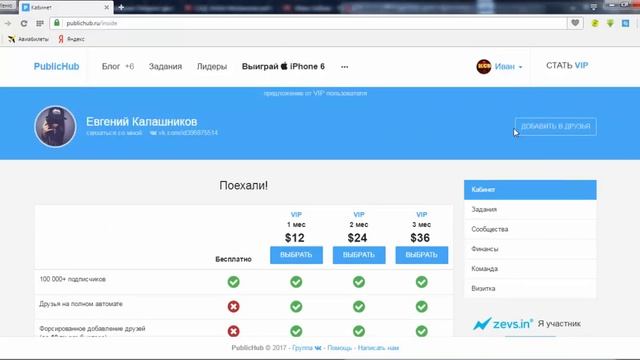Open the Группа VK footer link

(307, 348)
